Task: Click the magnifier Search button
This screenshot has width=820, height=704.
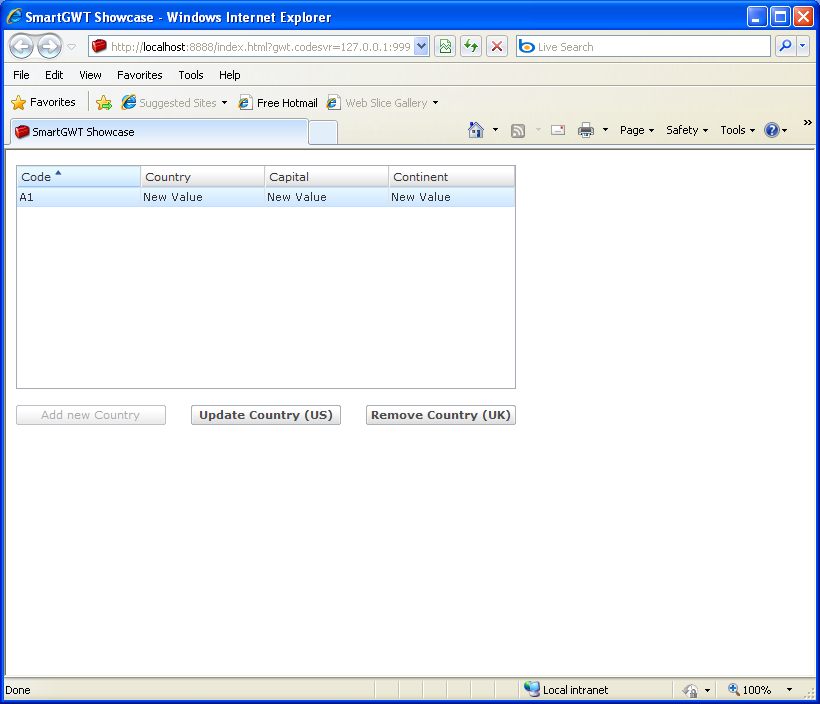Action: (785, 47)
